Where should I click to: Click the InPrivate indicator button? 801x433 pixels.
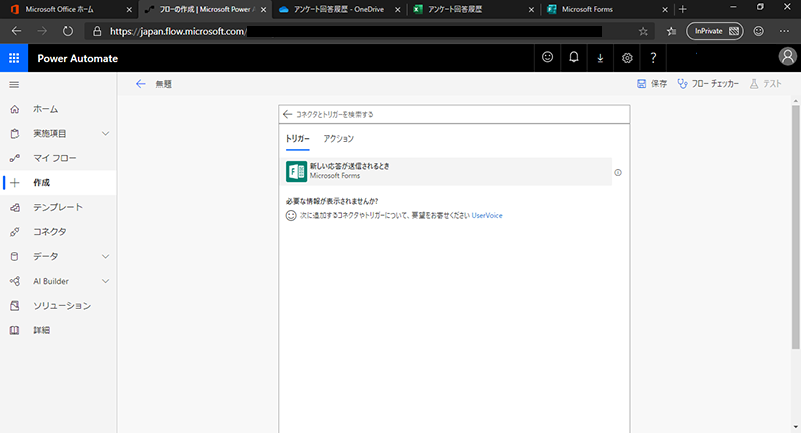click(x=715, y=31)
